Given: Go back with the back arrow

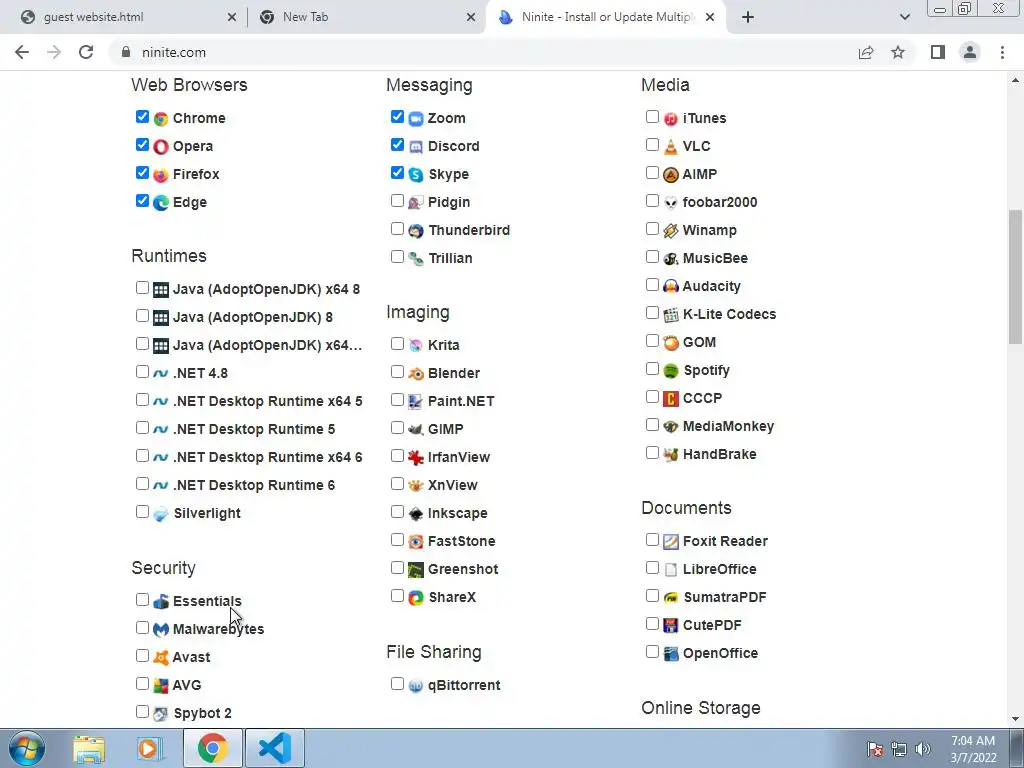Looking at the screenshot, I should [x=22, y=52].
